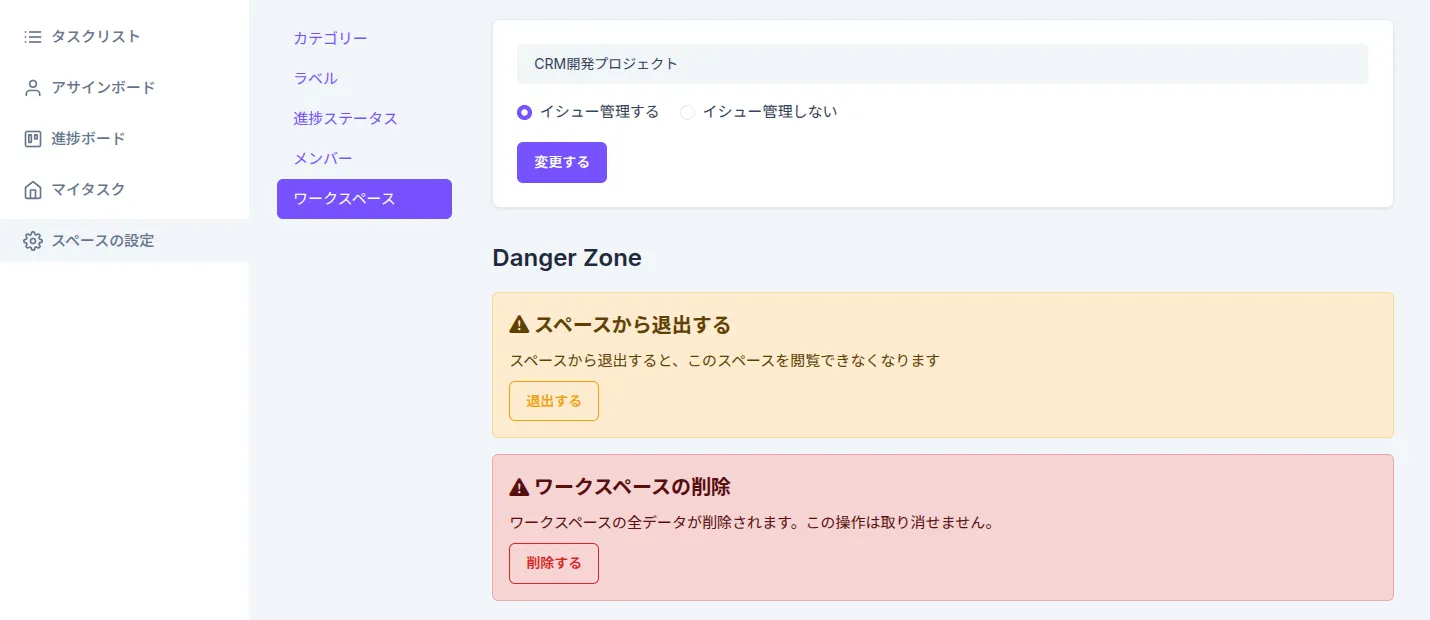Click the 進捗ボード board icon
Screen dimensions: 1430x620
point(33,139)
